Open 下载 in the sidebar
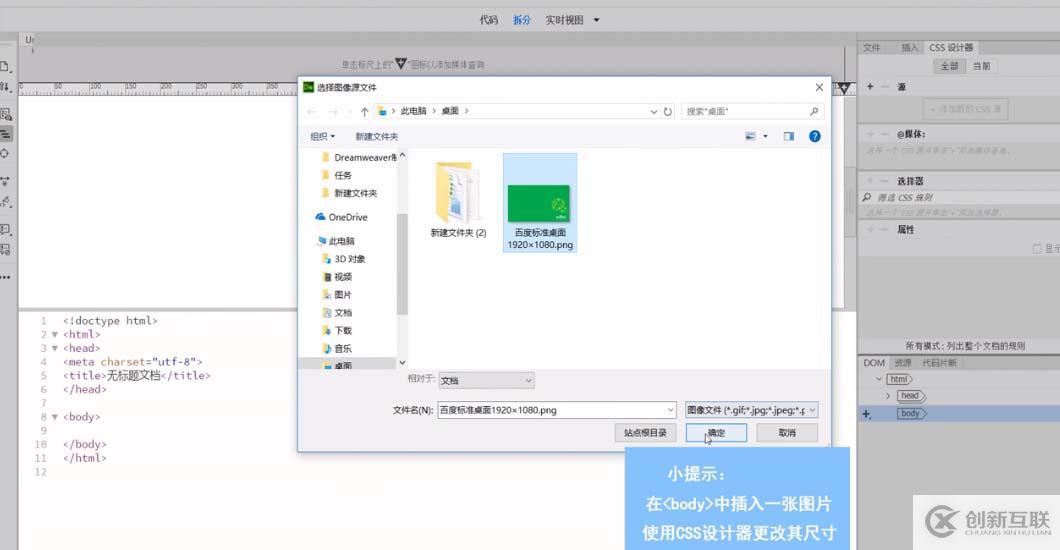The height and width of the screenshot is (550, 1060). click(337, 330)
